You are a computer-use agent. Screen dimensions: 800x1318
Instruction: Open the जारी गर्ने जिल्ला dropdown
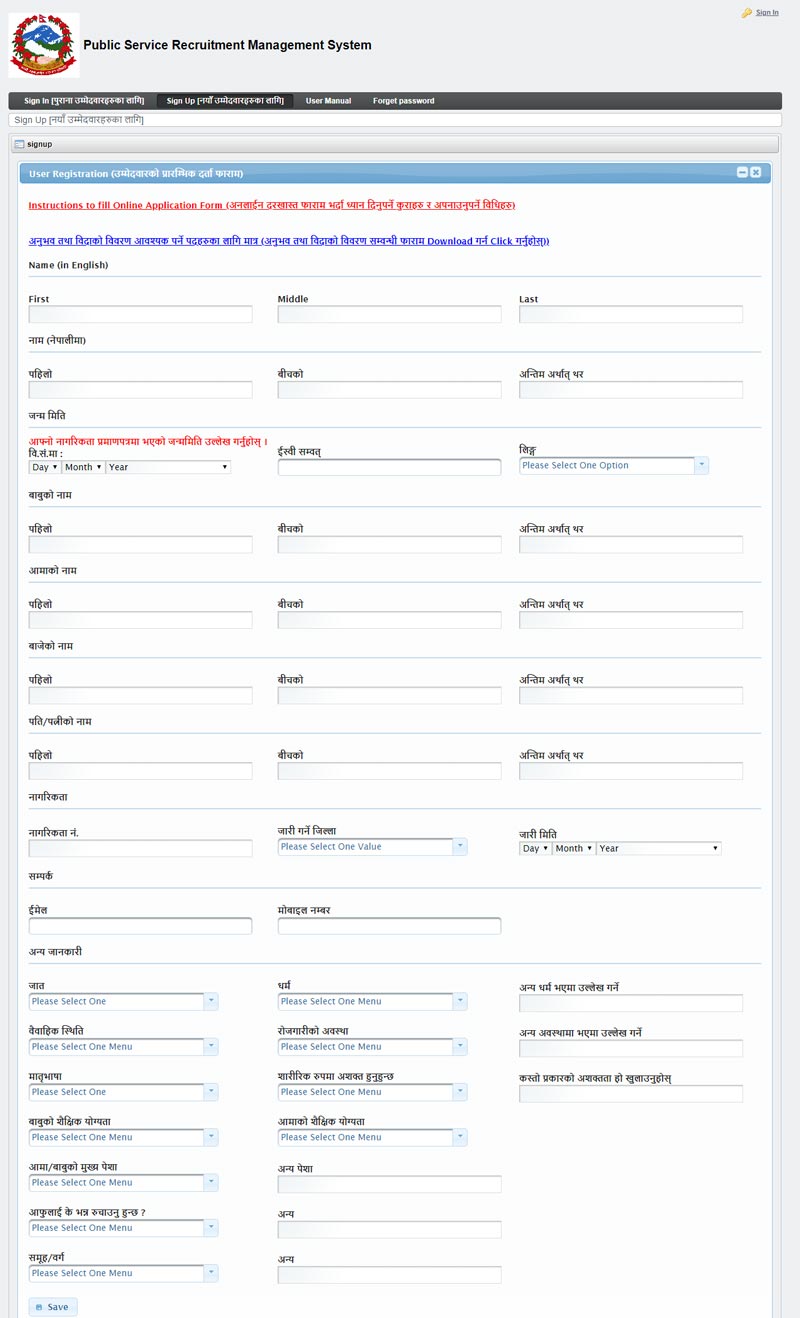(373, 847)
